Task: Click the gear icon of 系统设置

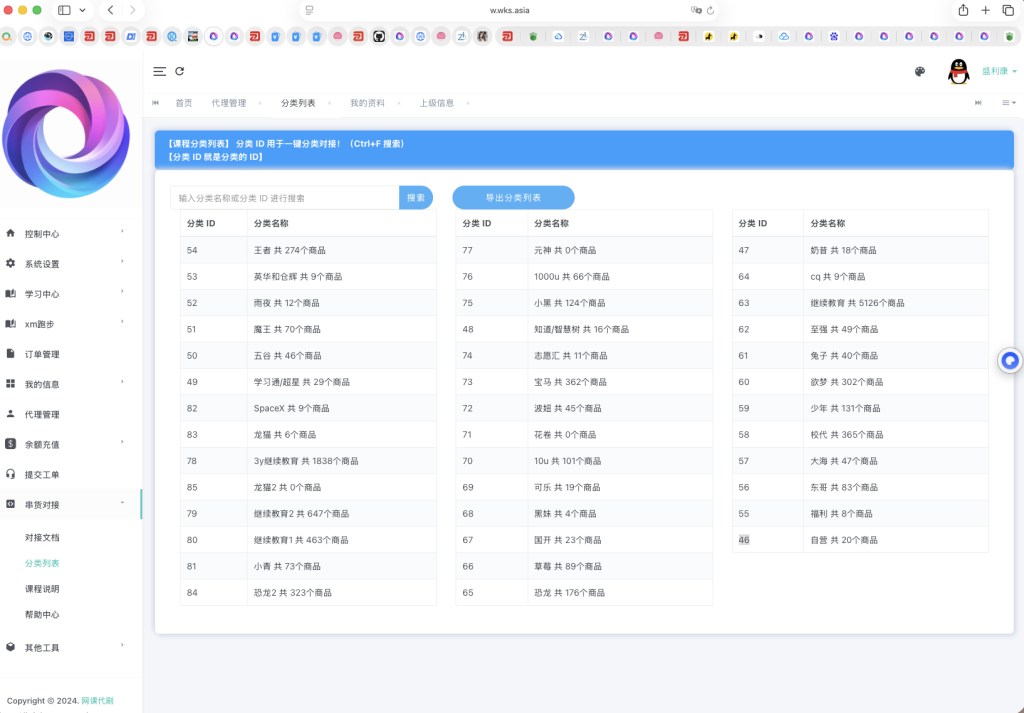Action: pyautogui.click(x=10, y=263)
